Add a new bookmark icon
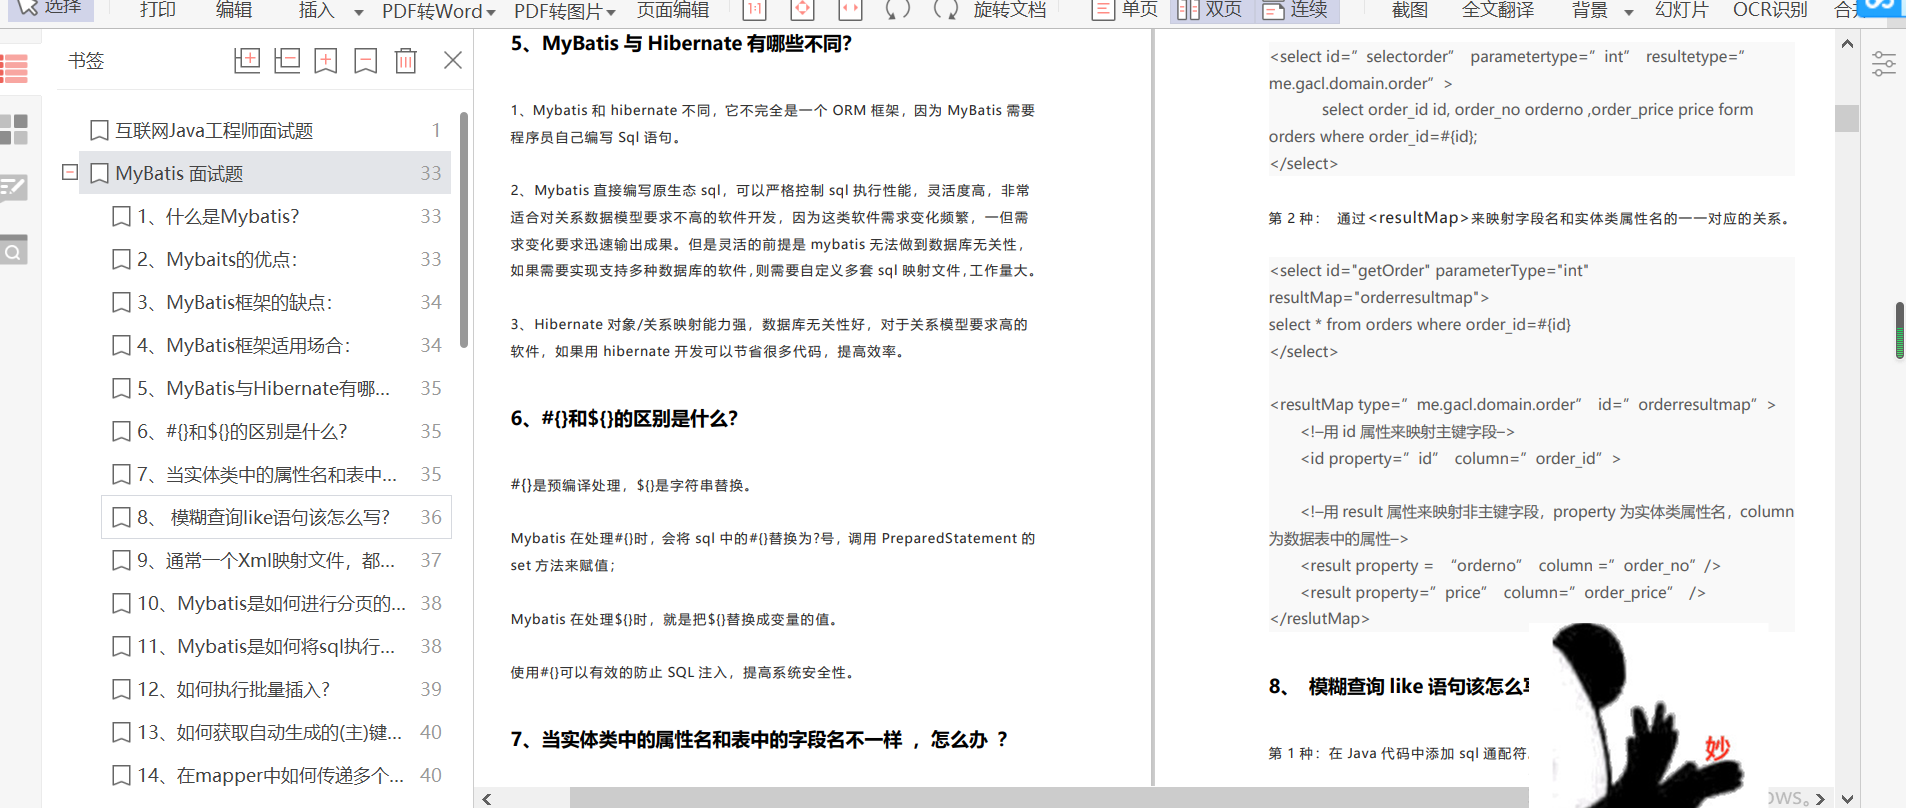The width and height of the screenshot is (1906, 808). point(326,60)
